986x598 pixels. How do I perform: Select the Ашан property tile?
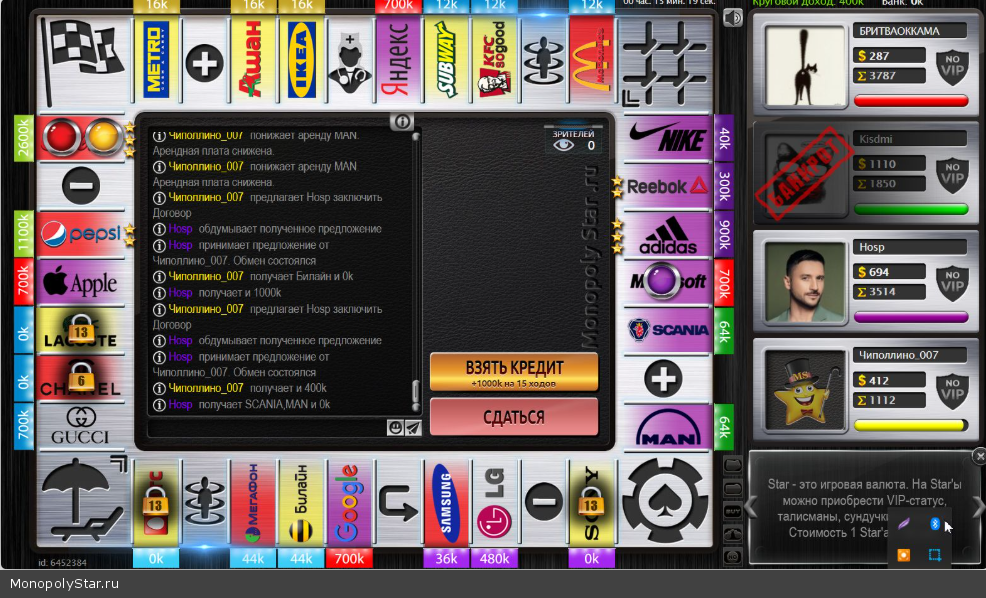coord(253,60)
